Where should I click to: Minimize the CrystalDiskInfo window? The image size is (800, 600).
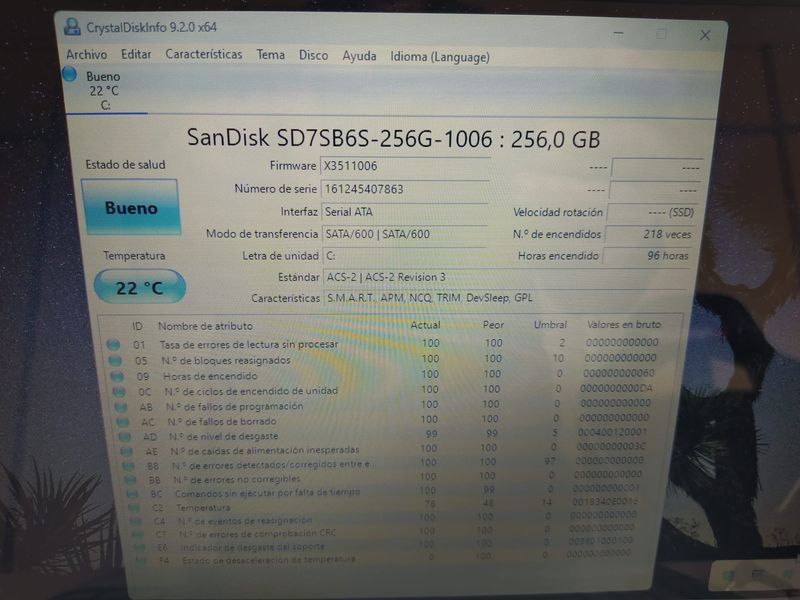[618, 33]
